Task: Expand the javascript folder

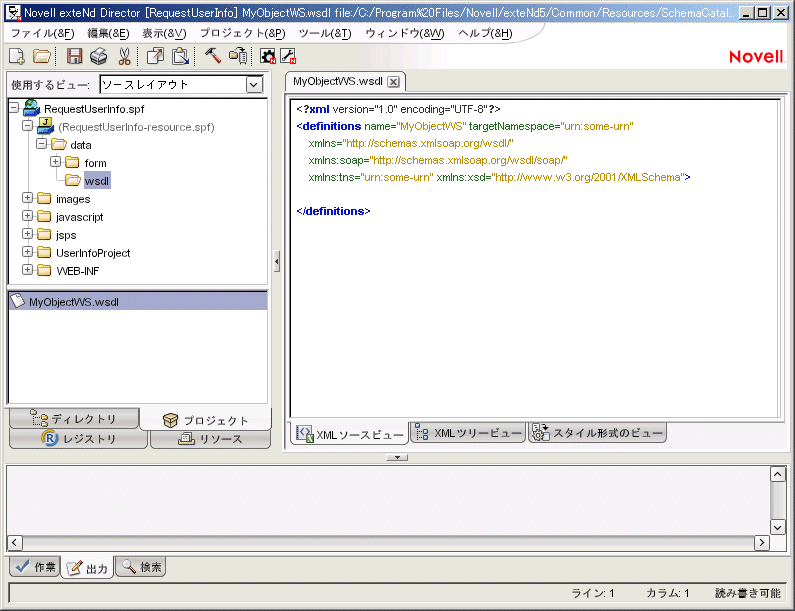Action: pos(28,216)
